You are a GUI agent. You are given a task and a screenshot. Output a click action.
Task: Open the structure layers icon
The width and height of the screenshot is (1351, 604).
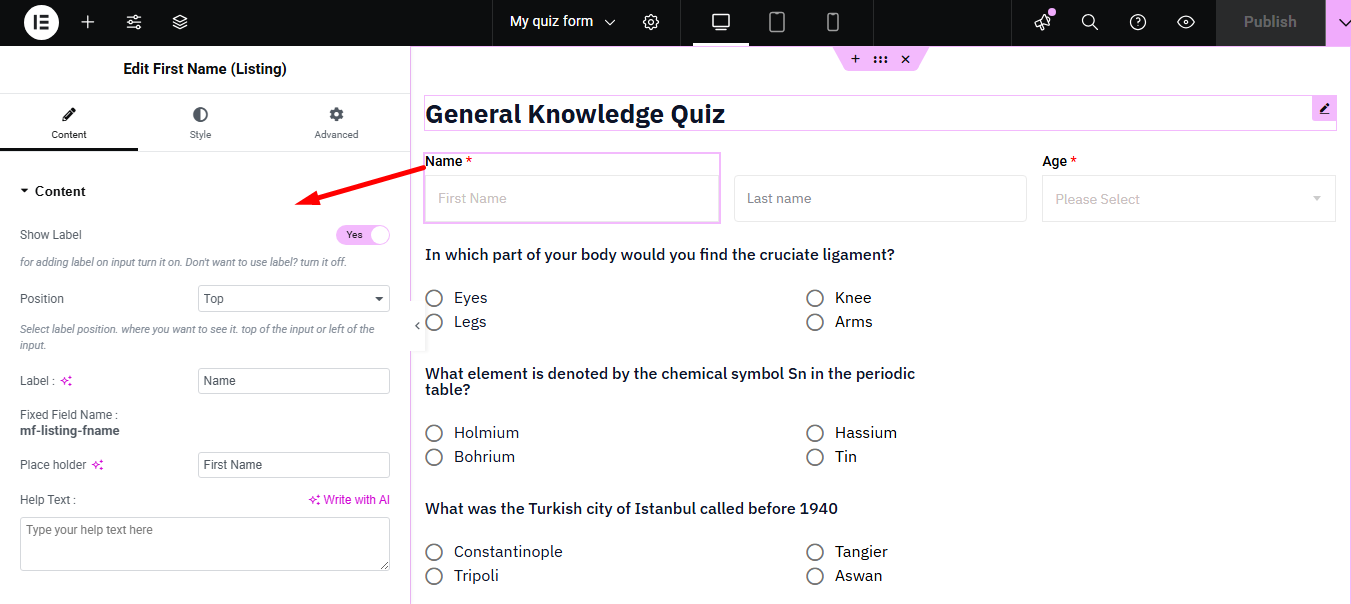point(180,22)
